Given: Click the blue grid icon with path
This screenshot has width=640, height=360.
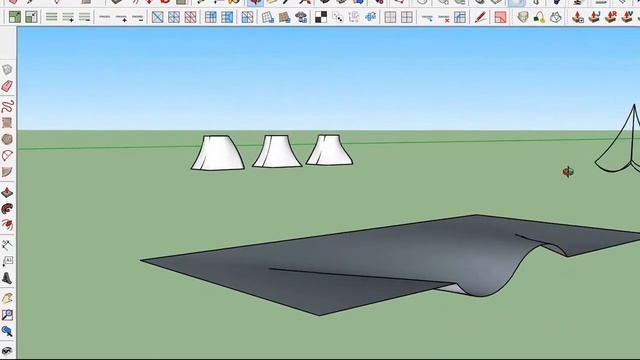Looking at the screenshot, I should 460,17.
